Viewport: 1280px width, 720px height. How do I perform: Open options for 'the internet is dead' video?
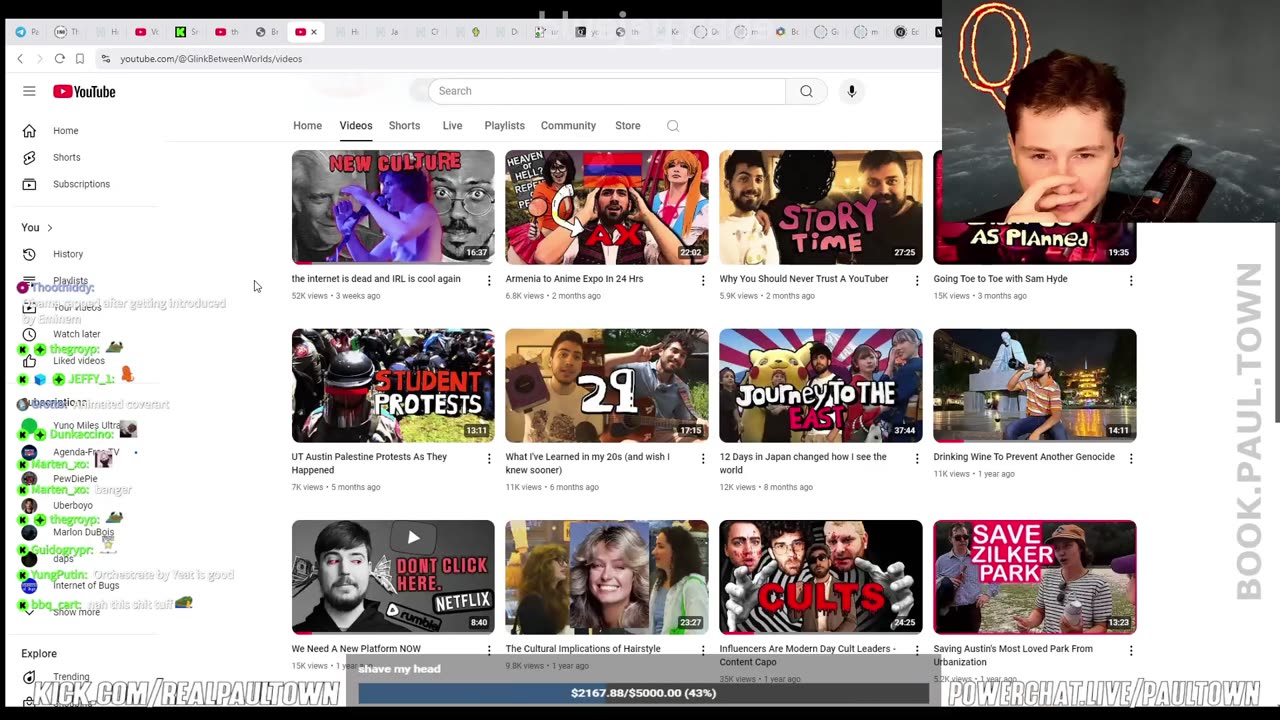[x=489, y=281]
